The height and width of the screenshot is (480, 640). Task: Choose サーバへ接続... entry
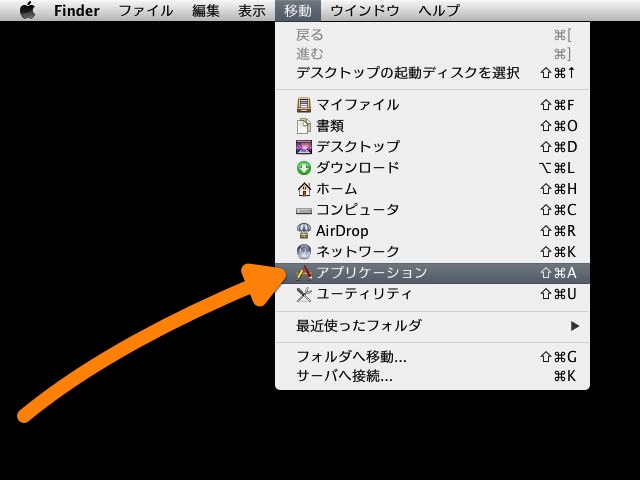[x=433, y=376]
